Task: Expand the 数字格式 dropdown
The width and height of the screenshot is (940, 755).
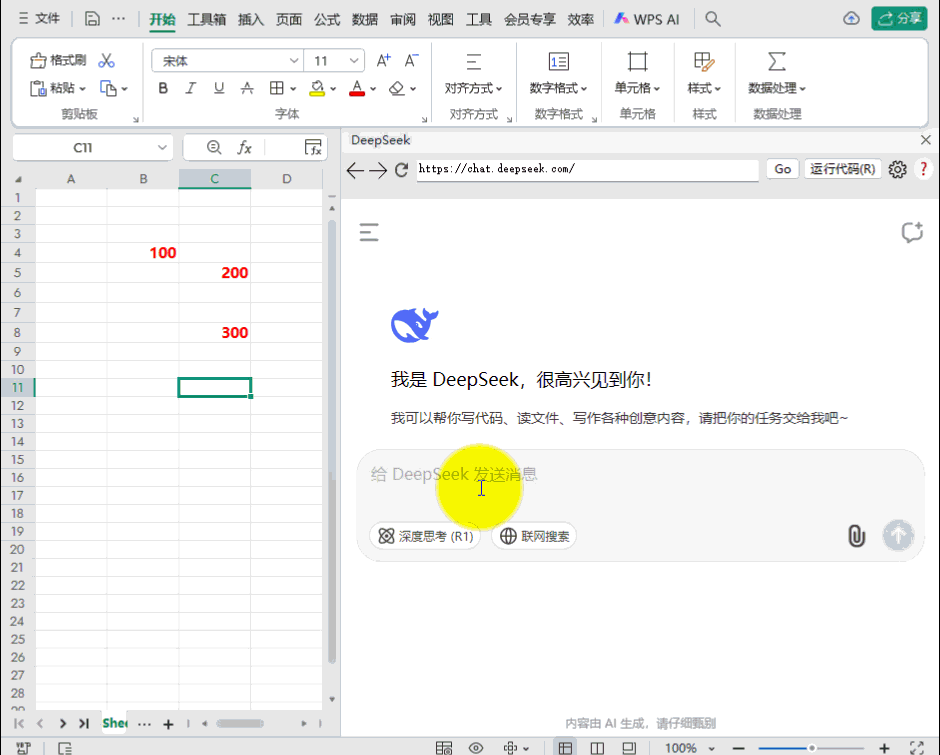Action: (559, 88)
